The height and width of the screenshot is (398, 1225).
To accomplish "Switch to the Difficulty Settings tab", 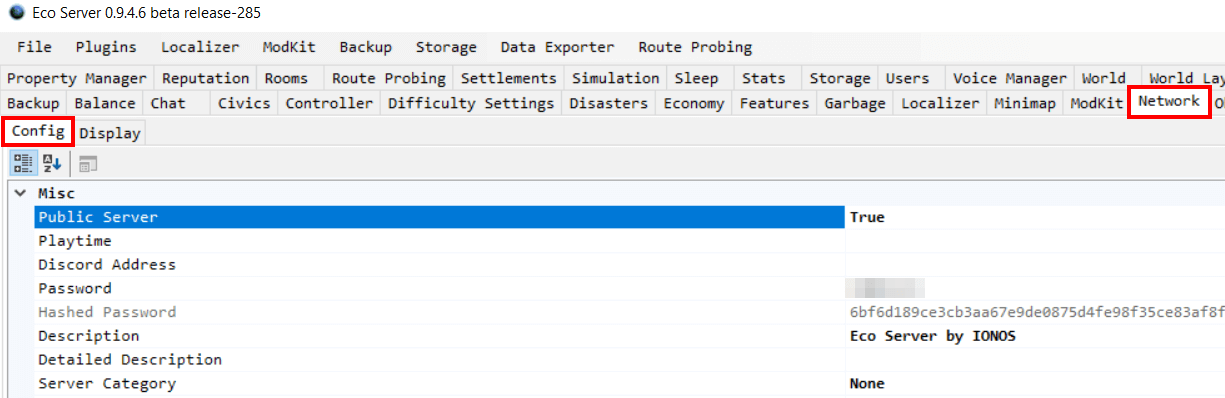I will click(x=471, y=103).
